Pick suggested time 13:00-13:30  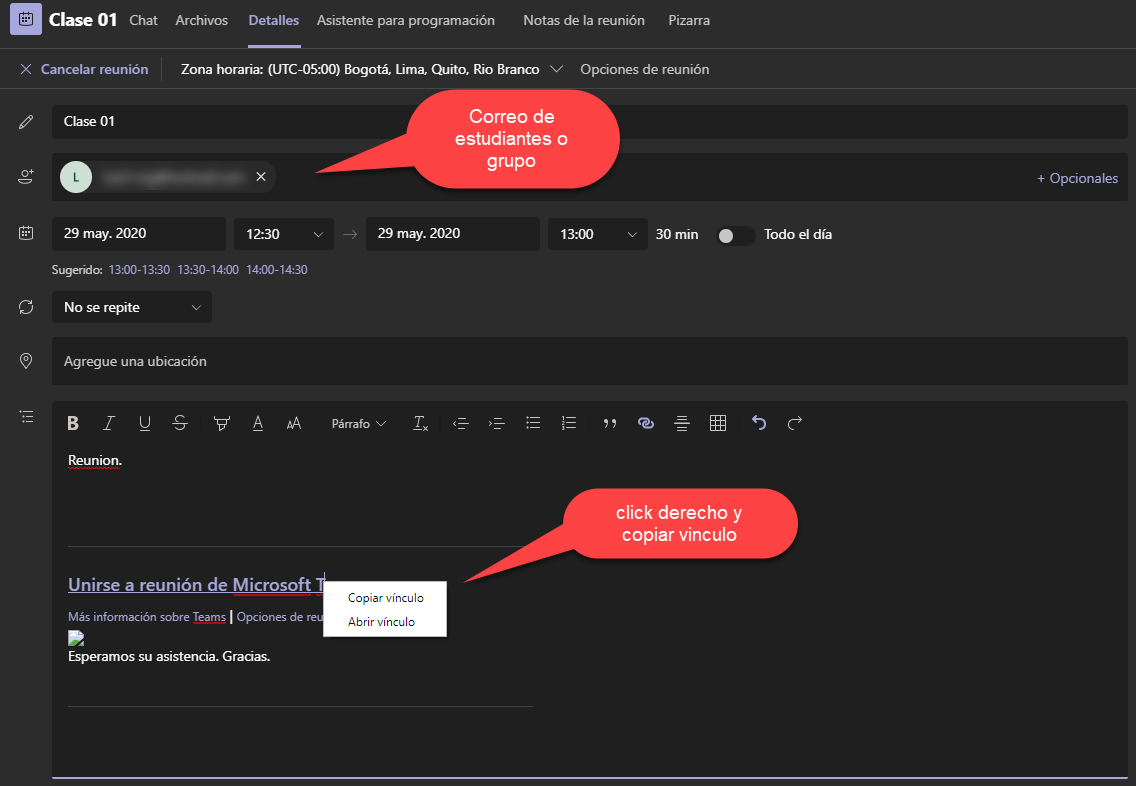(139, 269)
